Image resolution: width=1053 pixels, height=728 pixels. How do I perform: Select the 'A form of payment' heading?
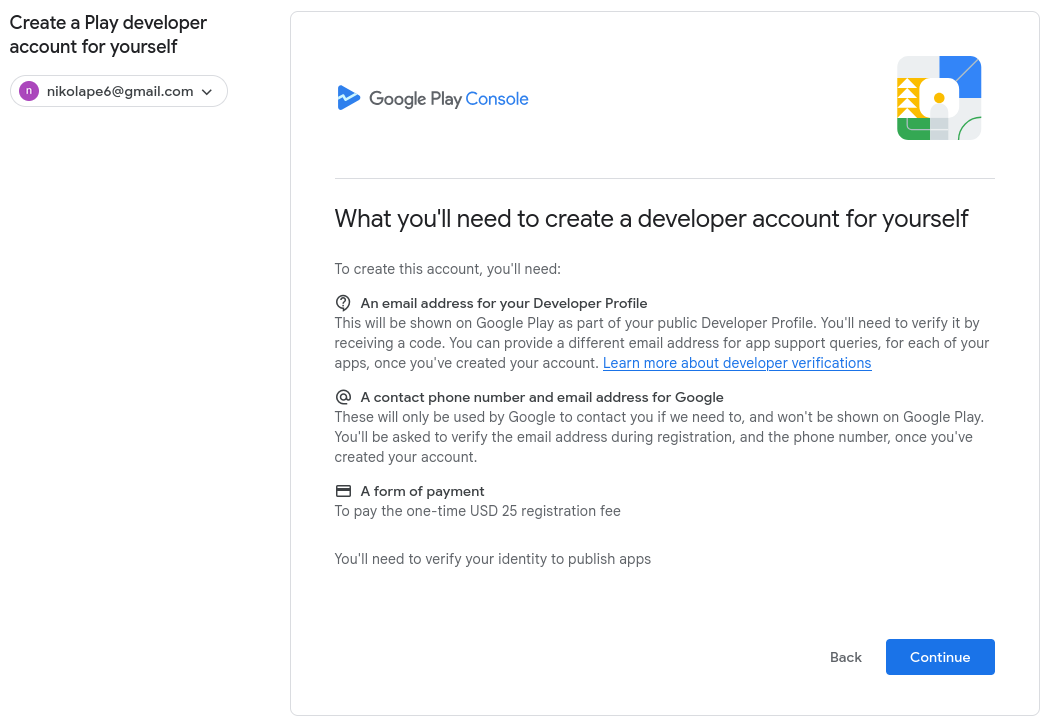click(x=422, y=491)
